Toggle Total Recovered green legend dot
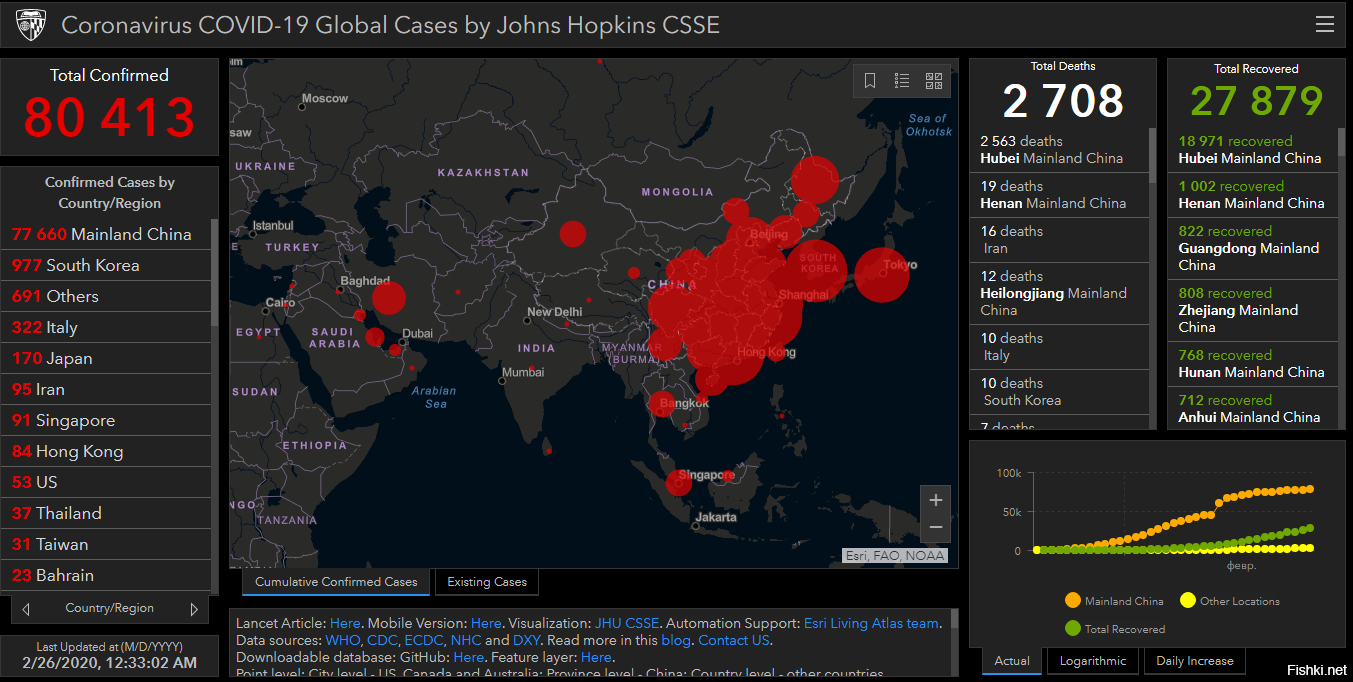This screenshot has width=1353, height=682. coord(1073,629)
